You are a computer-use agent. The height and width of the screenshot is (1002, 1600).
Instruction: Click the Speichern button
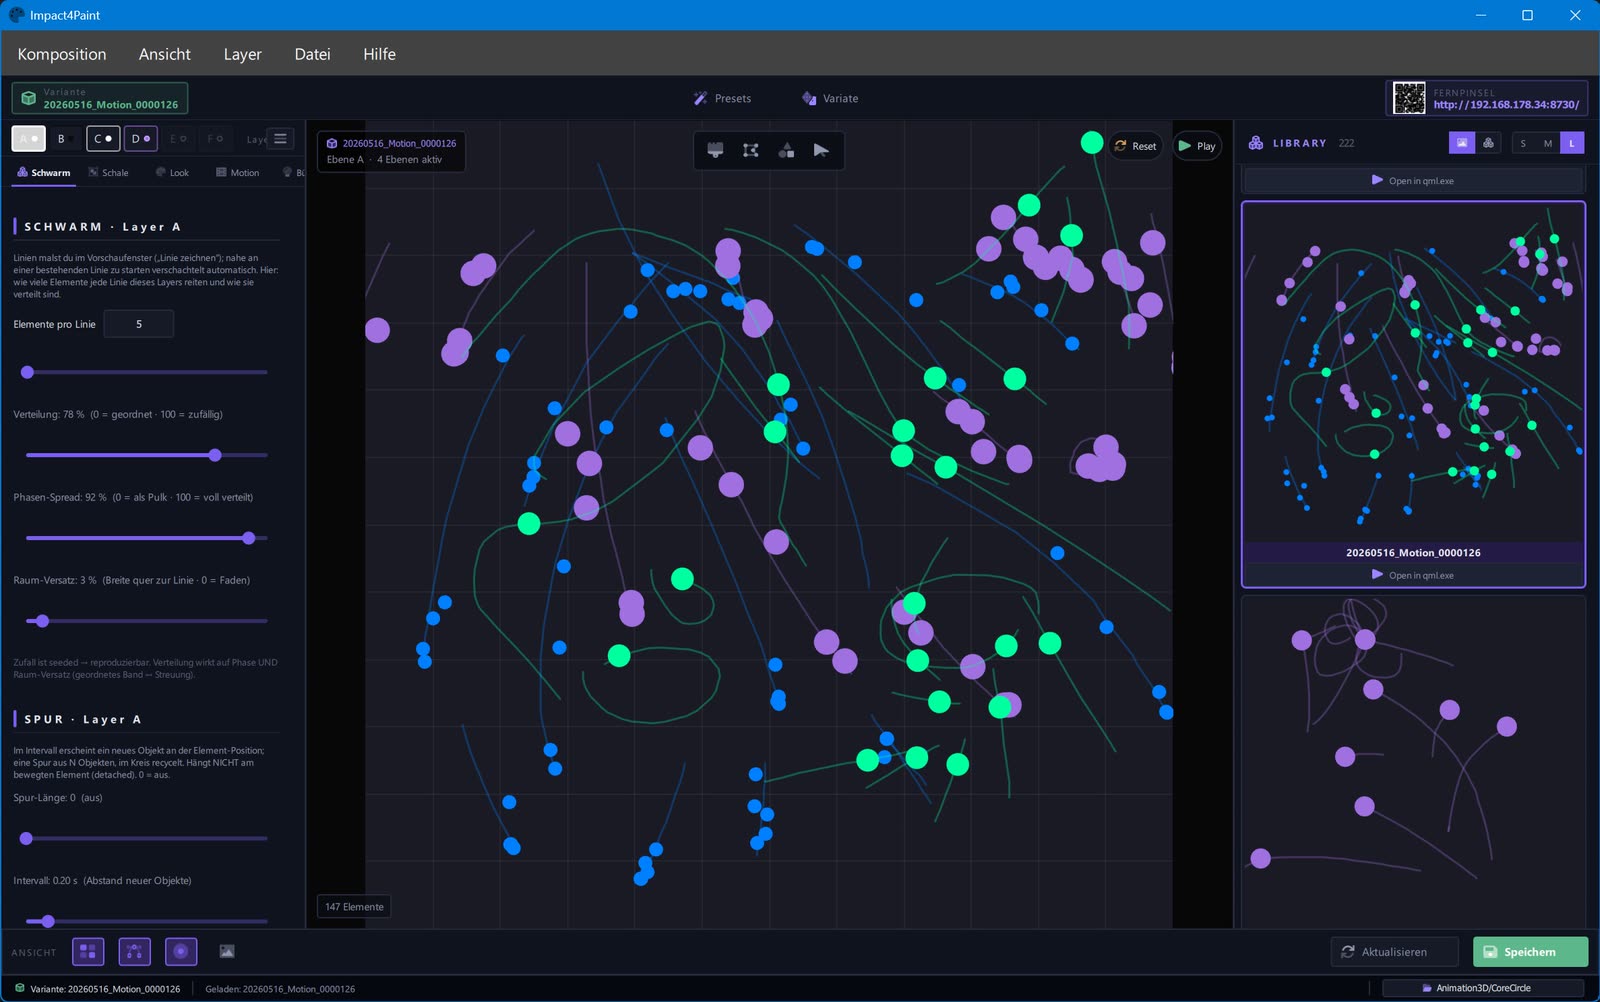(x=1530, y=951)
